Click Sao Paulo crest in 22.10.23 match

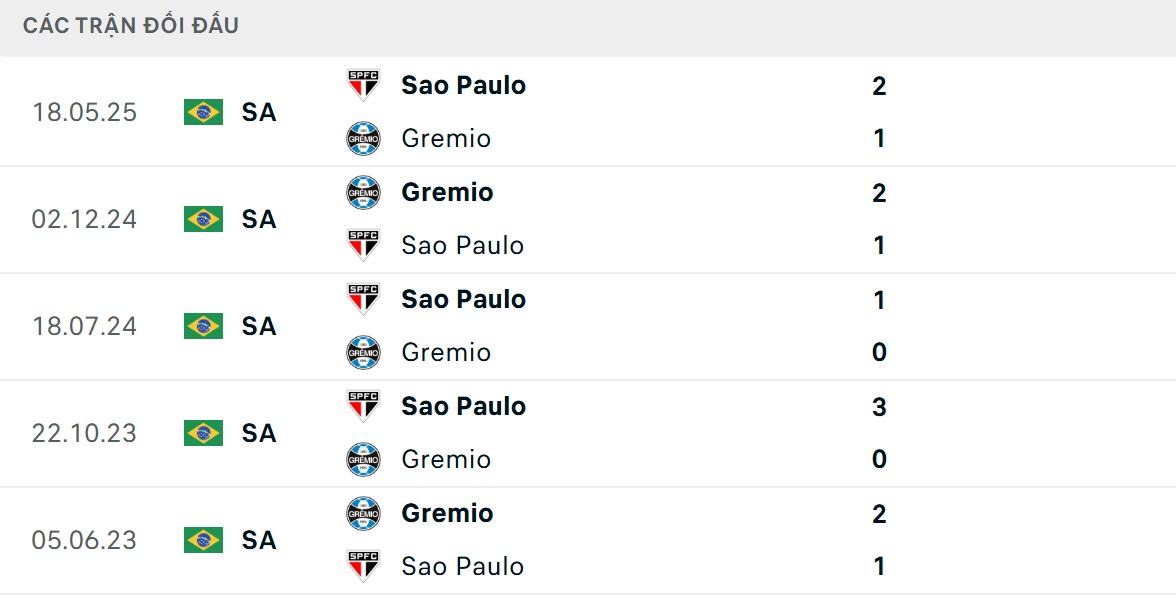click(x=363, y=406)
